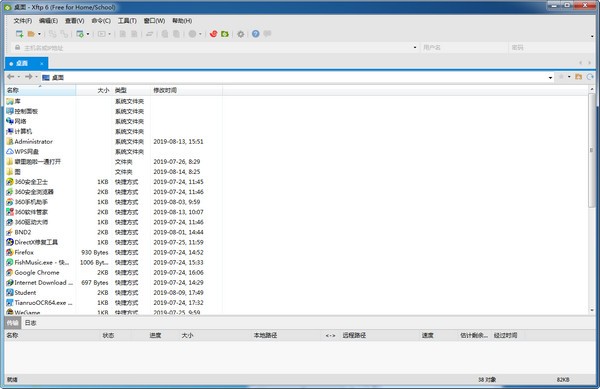600x389 pixels.
Task: Click the Back navigation arrow
Action: click(x=11, y=77)
